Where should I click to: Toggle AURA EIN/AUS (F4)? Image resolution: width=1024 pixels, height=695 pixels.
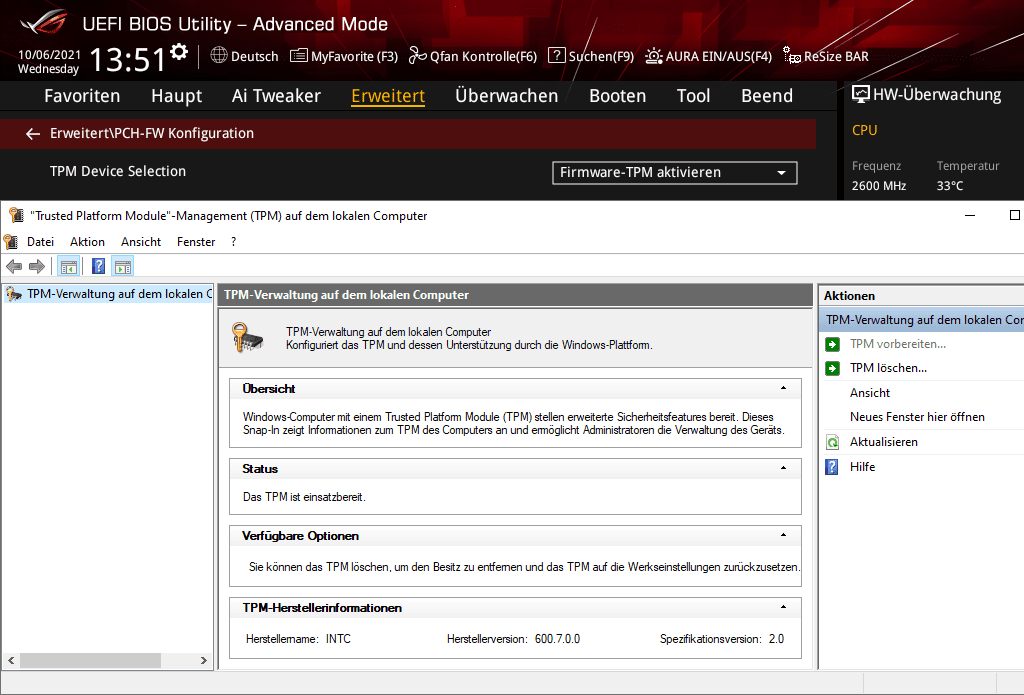pyautogui.click(x=709, y=56)
